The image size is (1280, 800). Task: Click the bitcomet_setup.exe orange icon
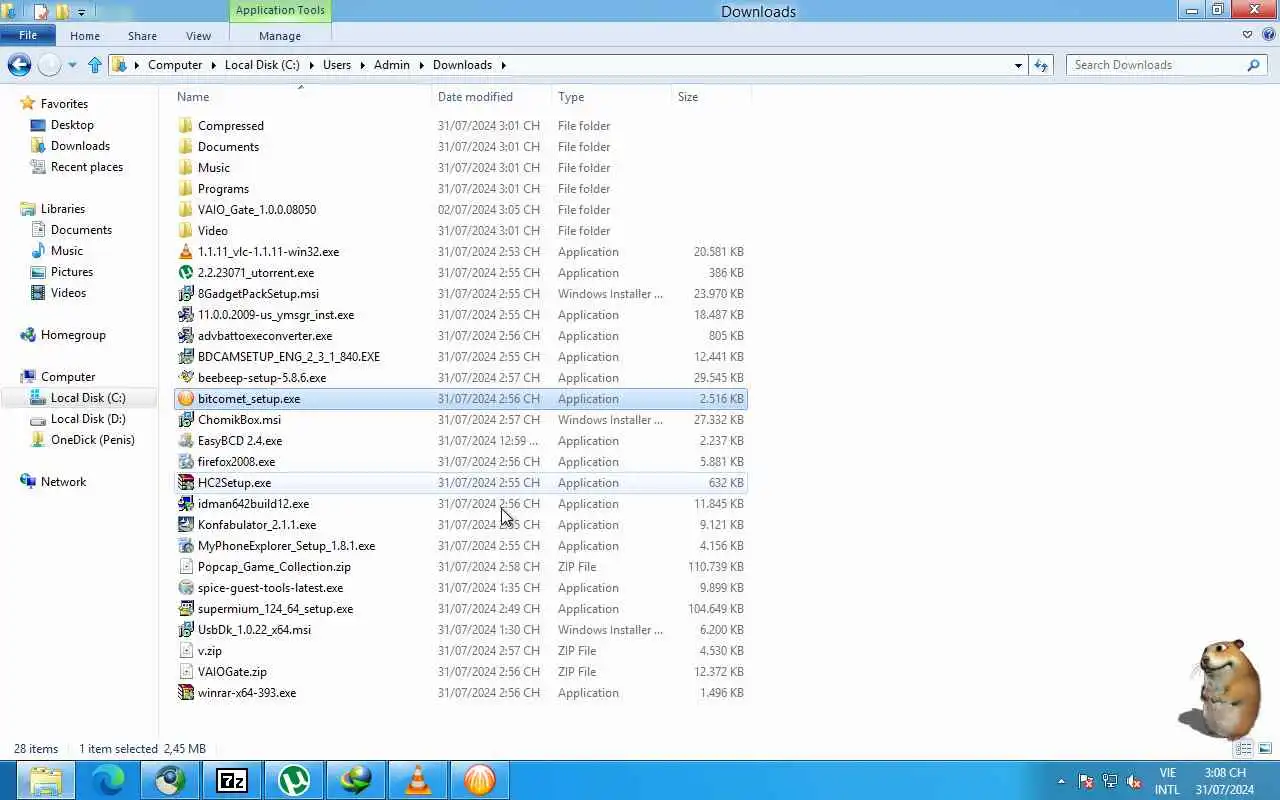[185, 399]
